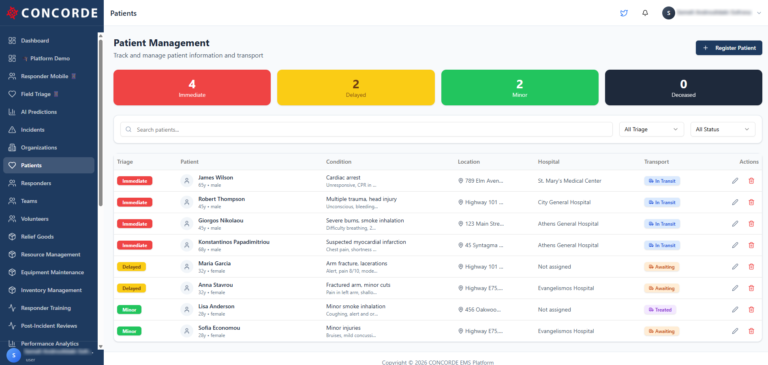The height and width of the screenshot is (365, 768).
Task: Click the sidebar vertical scrollbar
Action: coord(100,122)
